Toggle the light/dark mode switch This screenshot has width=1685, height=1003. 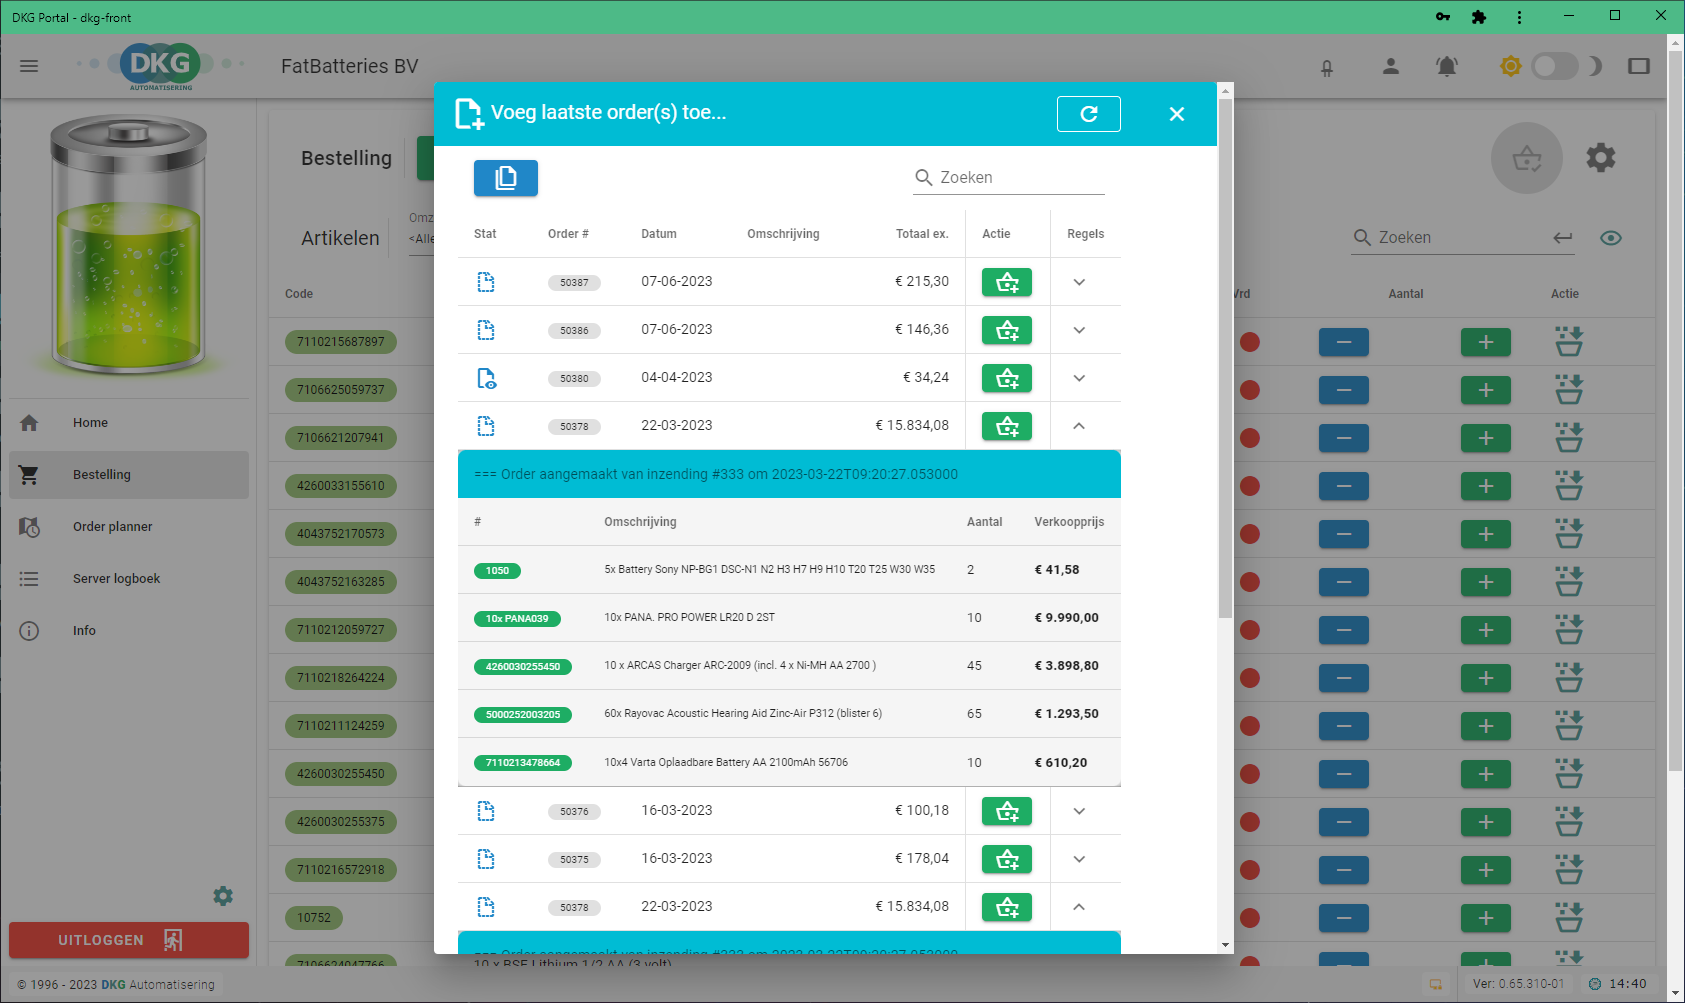point(1554,66)
